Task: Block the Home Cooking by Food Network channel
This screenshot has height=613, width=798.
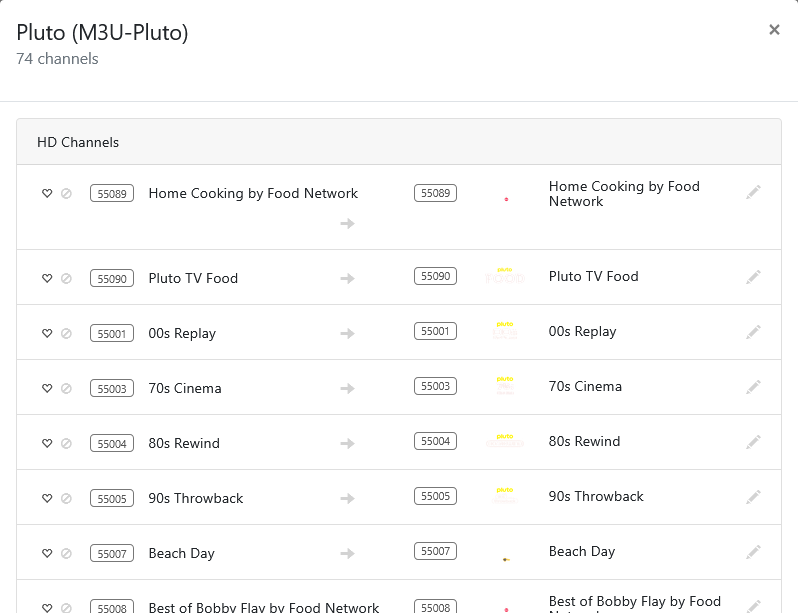Action: (66, 193)
